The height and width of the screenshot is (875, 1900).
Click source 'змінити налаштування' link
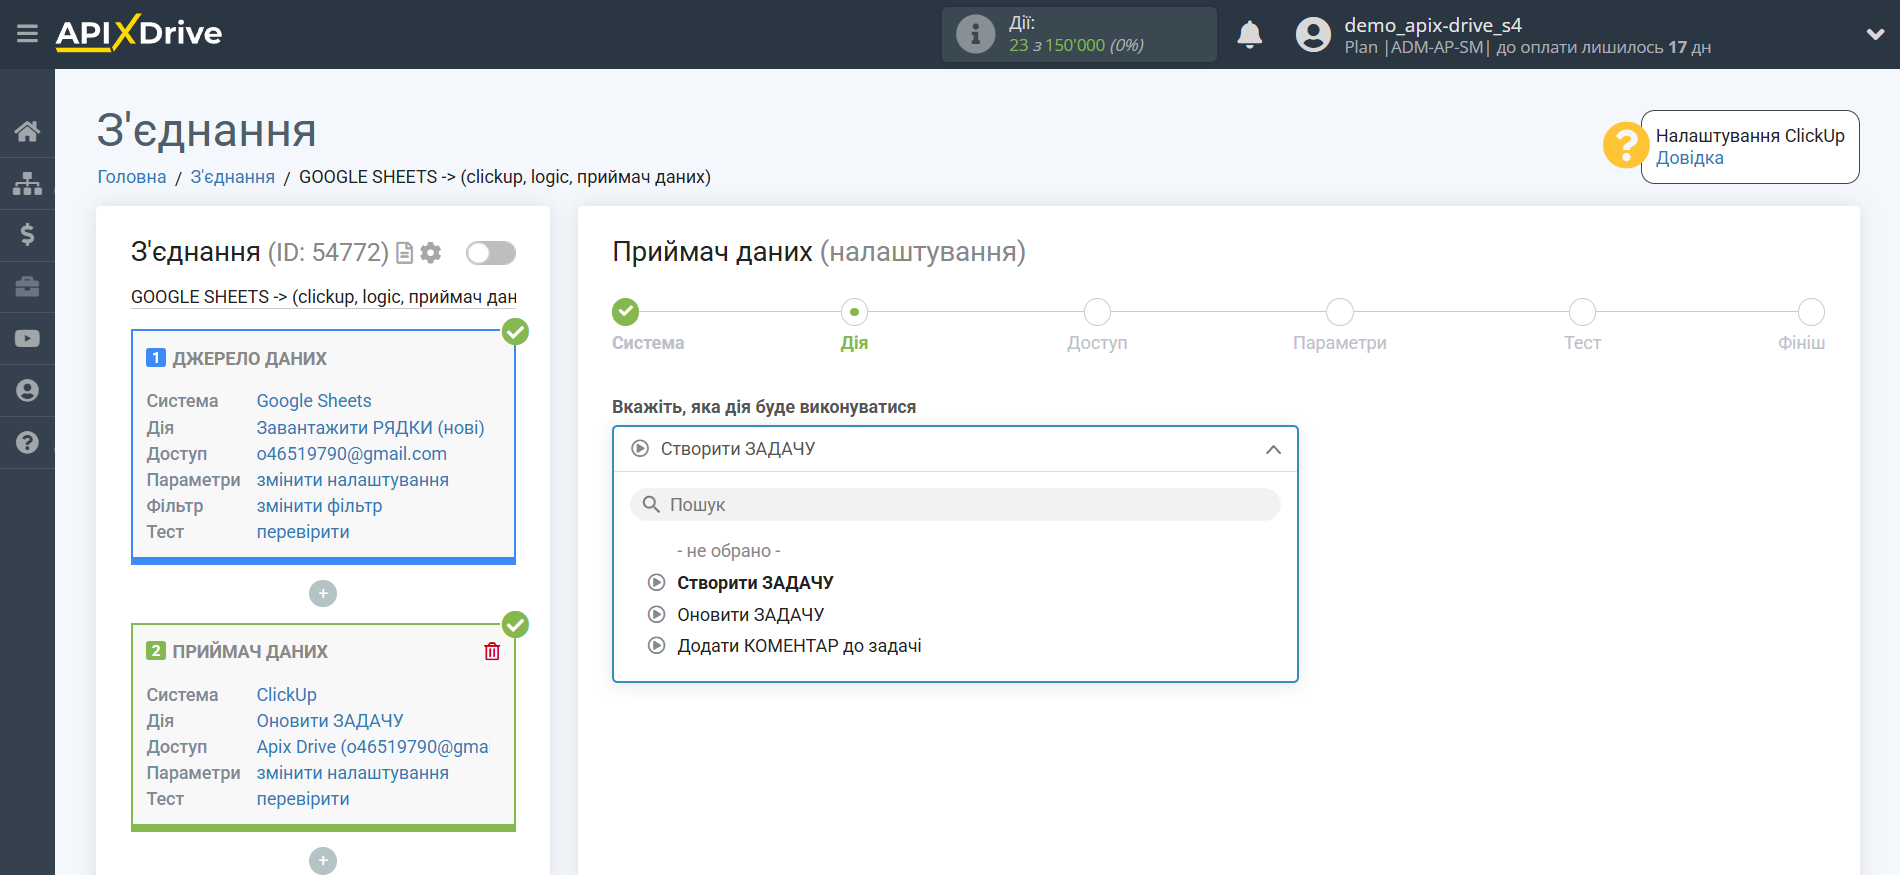click(353, 480)
